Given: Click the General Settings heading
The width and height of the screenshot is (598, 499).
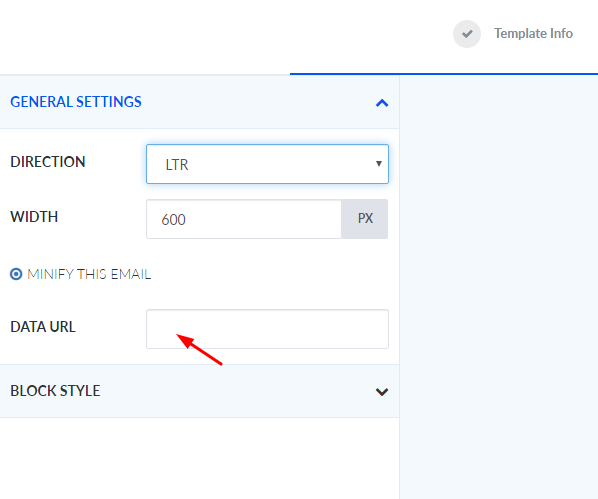Looking at the screenshot, I should (x=76, y=102).
